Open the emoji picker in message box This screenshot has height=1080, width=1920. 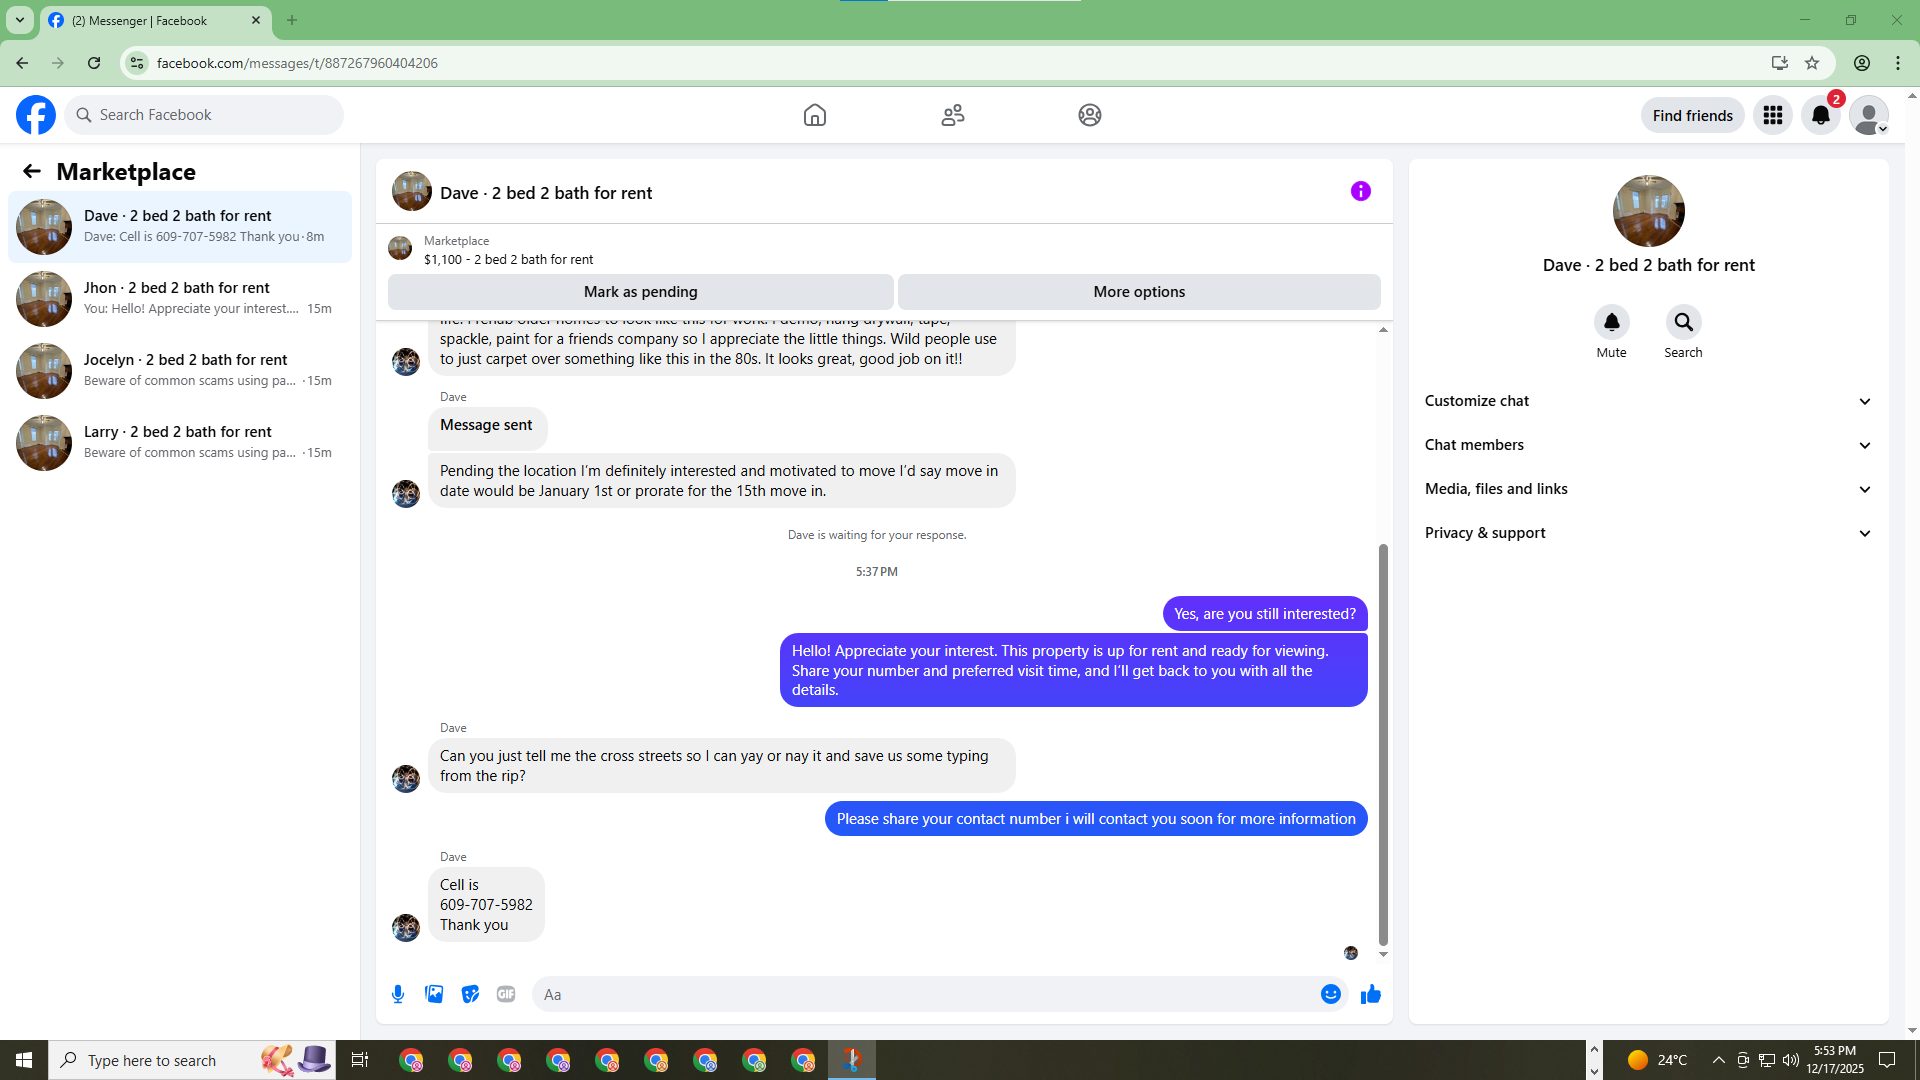(1330, 994)
